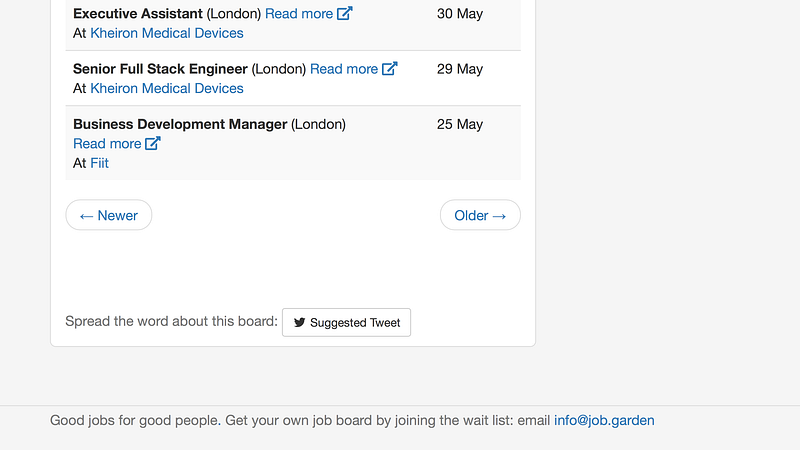Open Read more for Executive Assistant
Image resolution: width=800 pixels, height=450 pixels.
(299, 14)
